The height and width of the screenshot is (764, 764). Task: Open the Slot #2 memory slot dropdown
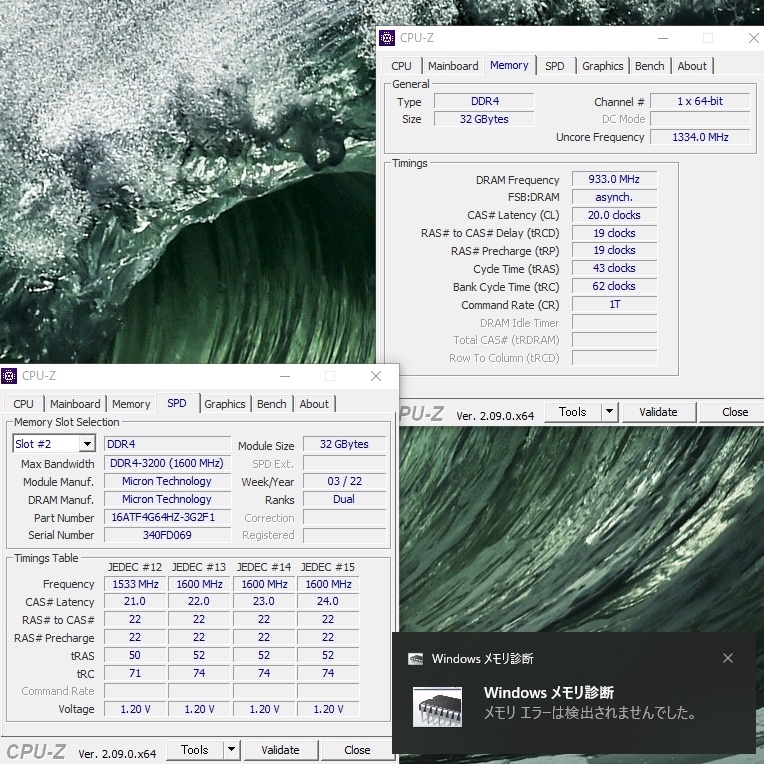pyautogui.click(x=87, y=444)
